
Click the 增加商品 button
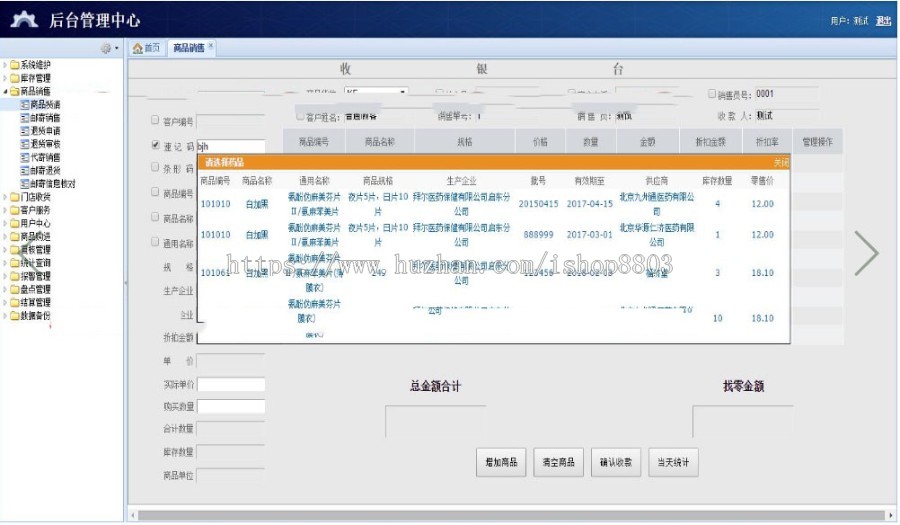[501, 462]
